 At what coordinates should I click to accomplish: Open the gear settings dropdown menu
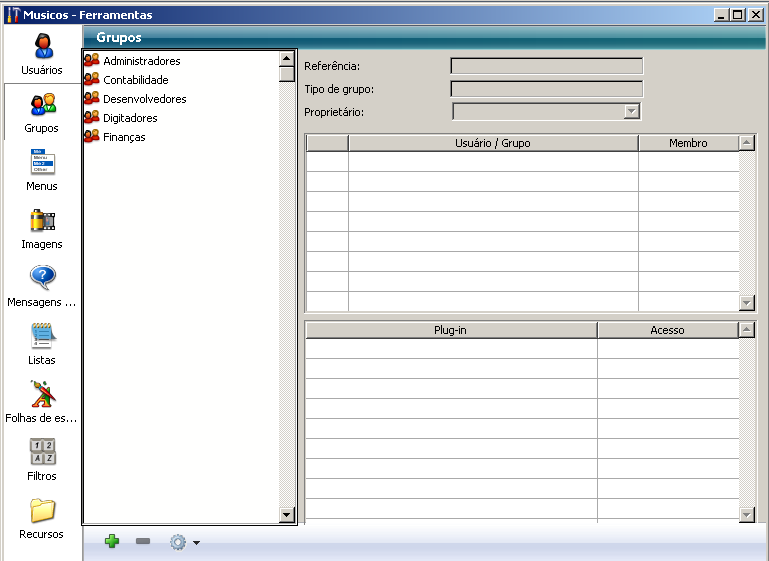184,542
